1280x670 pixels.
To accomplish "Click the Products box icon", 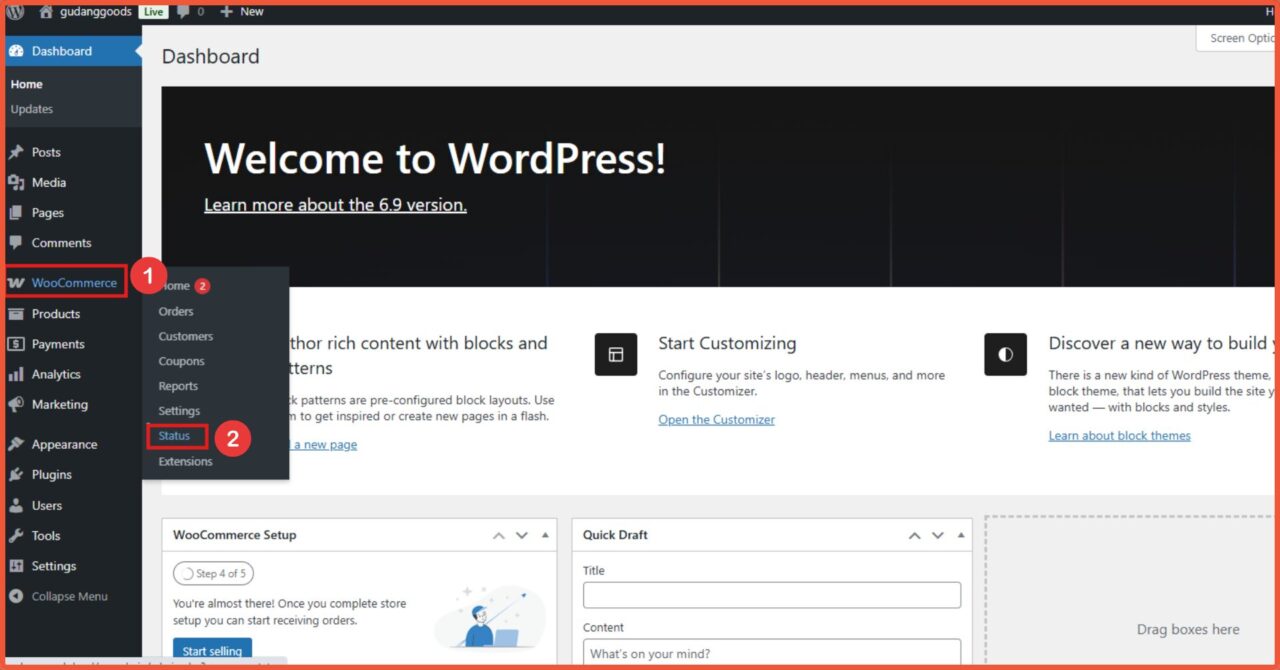I will 16,314.
